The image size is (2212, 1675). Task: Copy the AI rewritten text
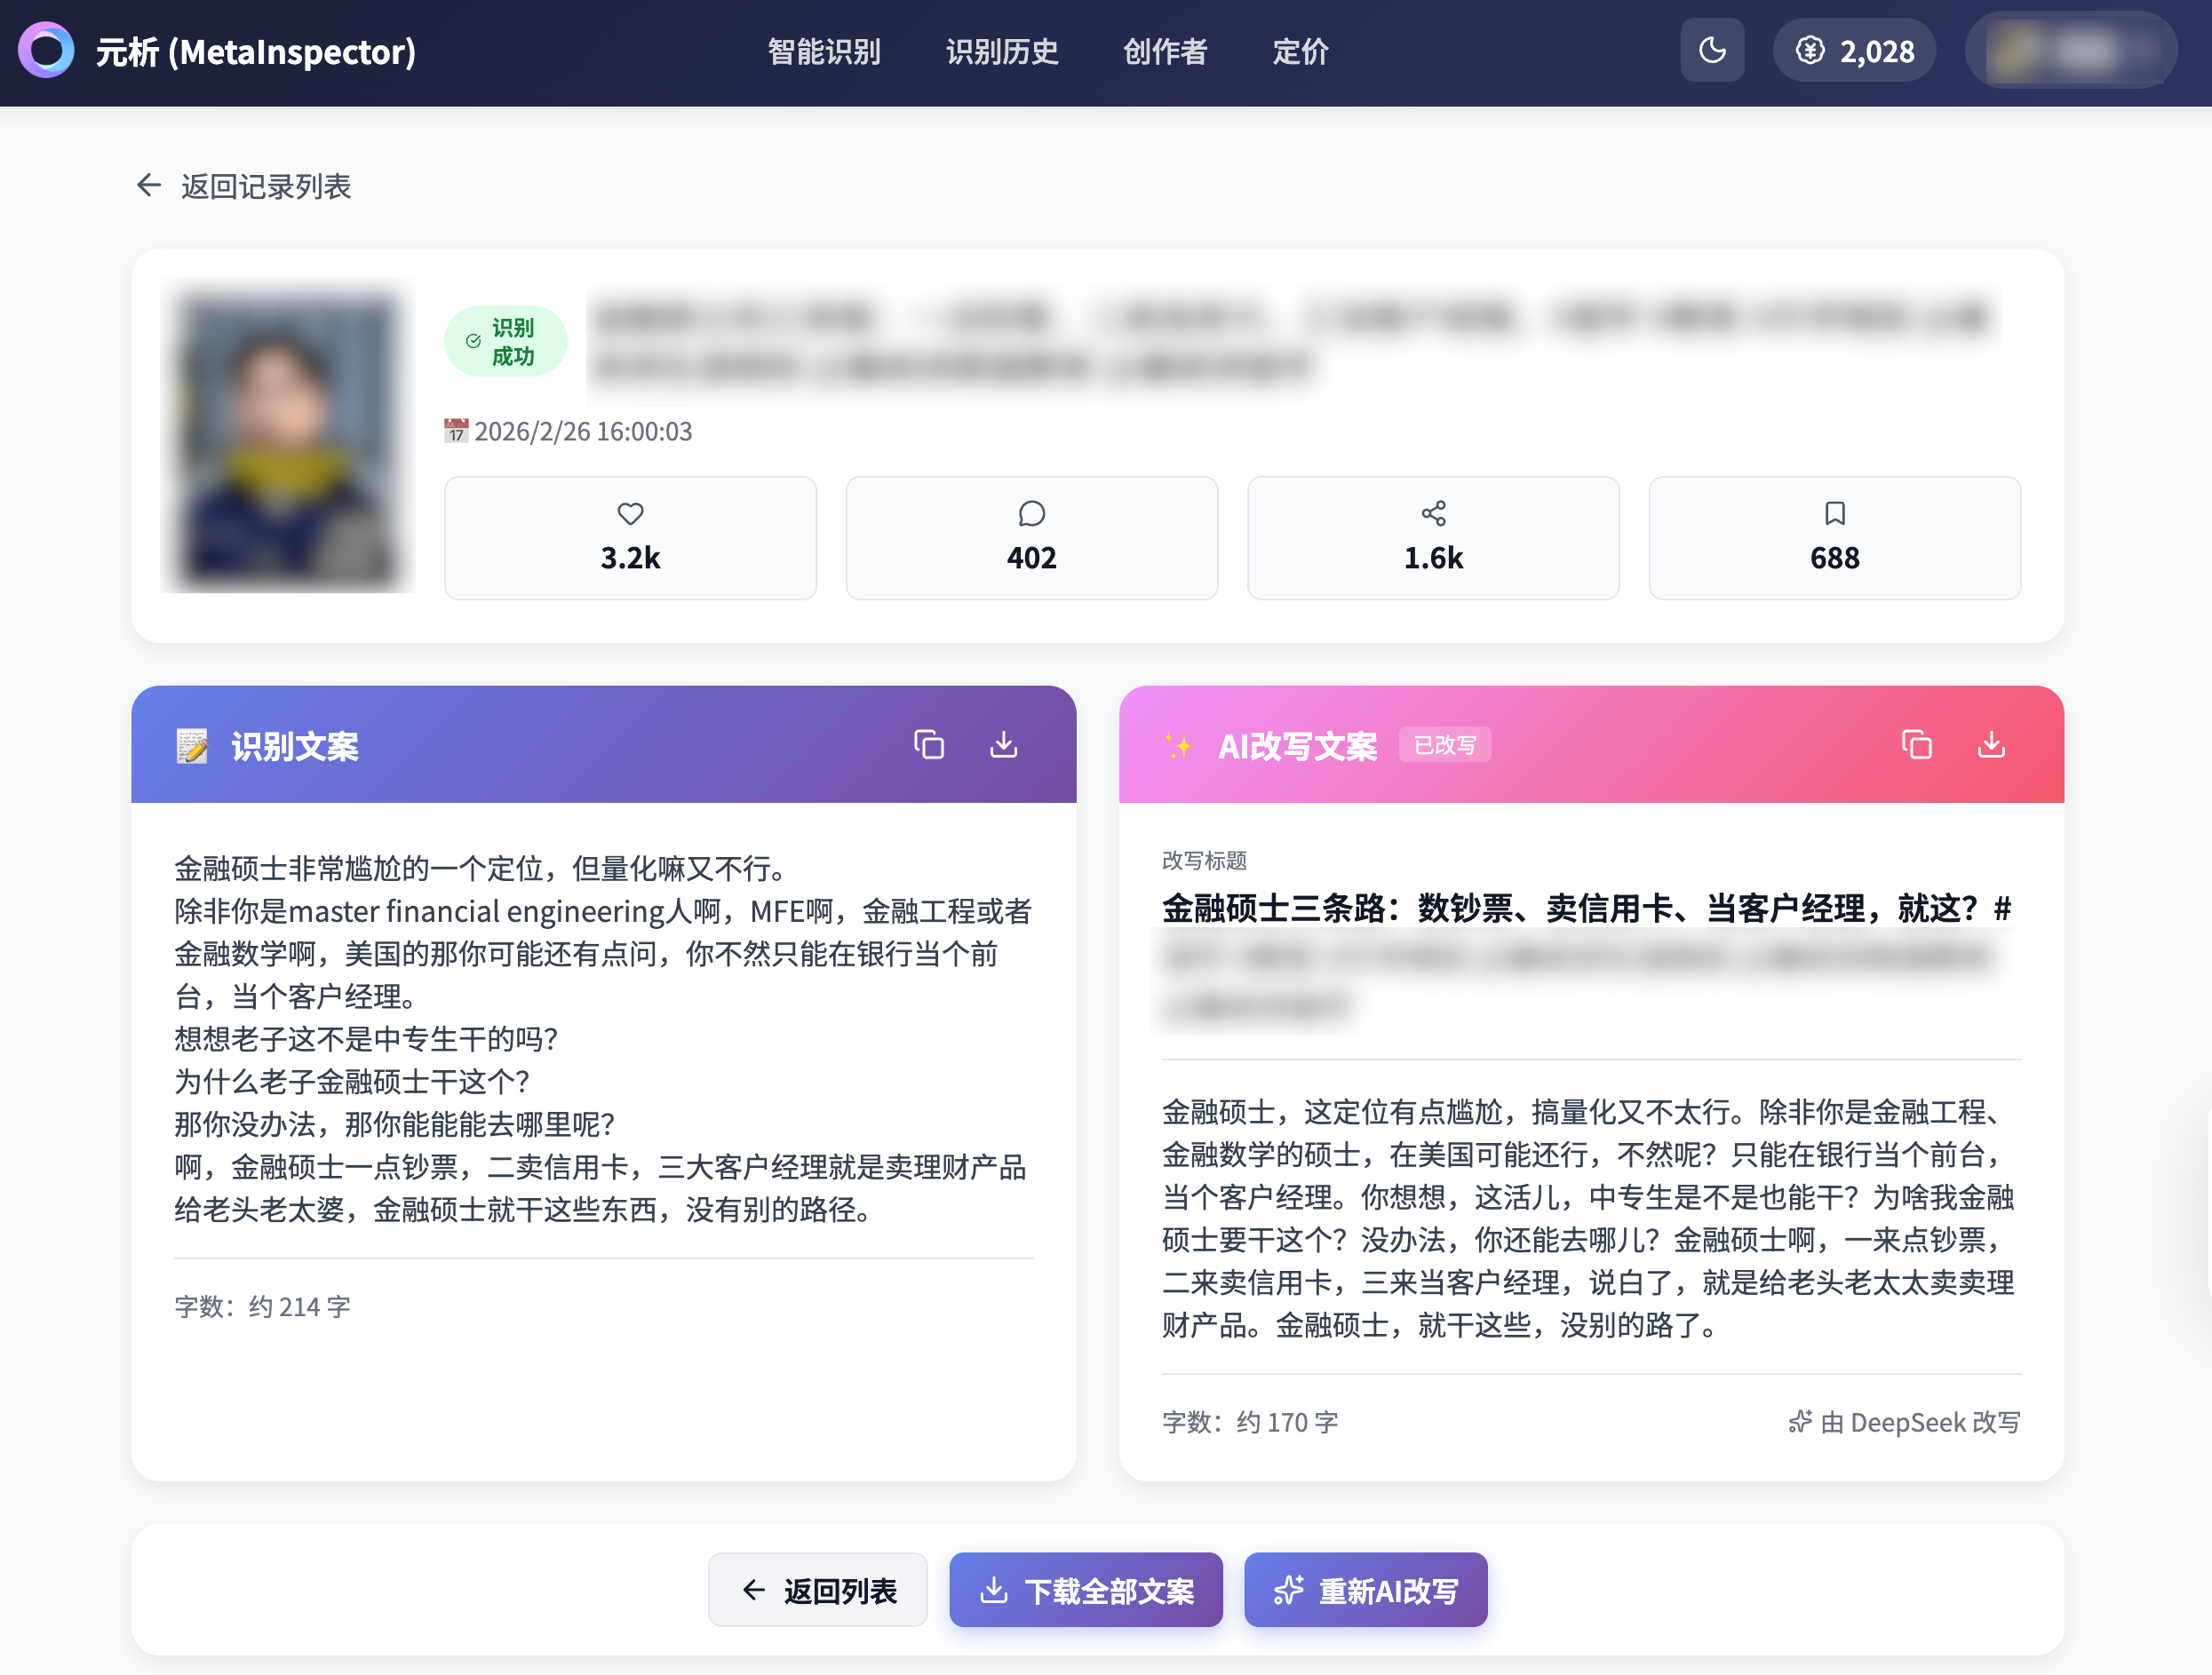point(1915,745)
